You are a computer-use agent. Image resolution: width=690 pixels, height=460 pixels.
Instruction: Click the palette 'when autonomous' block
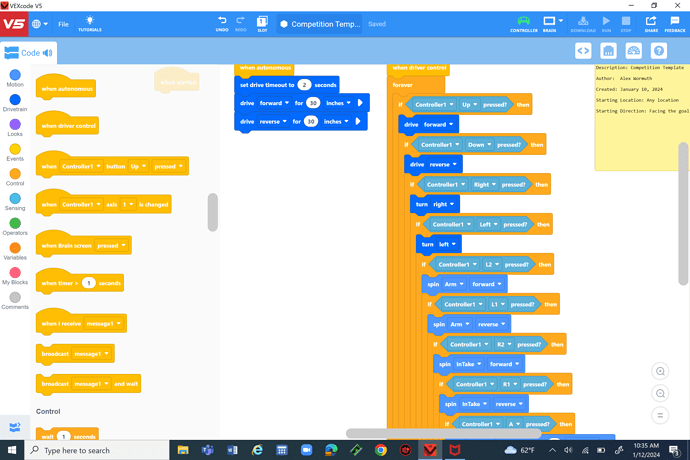click(66, 86)
